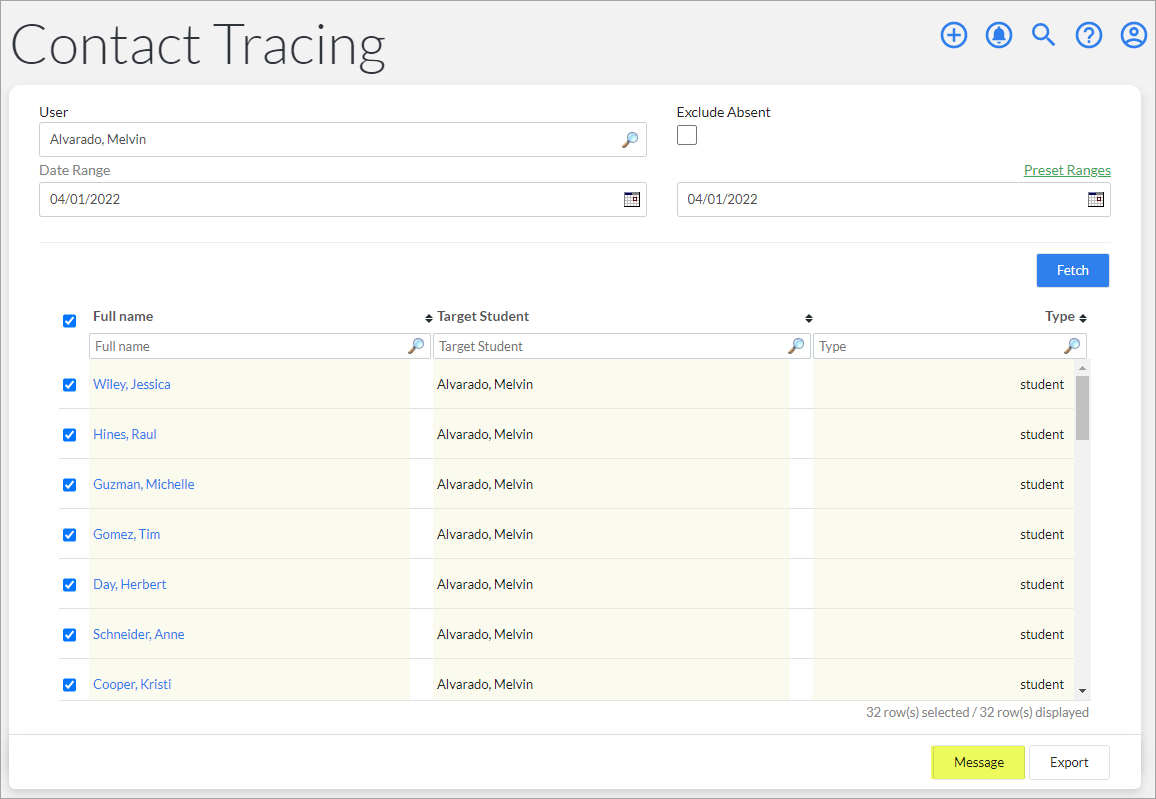Open the global search magnifier icon

click(1043, 35)
